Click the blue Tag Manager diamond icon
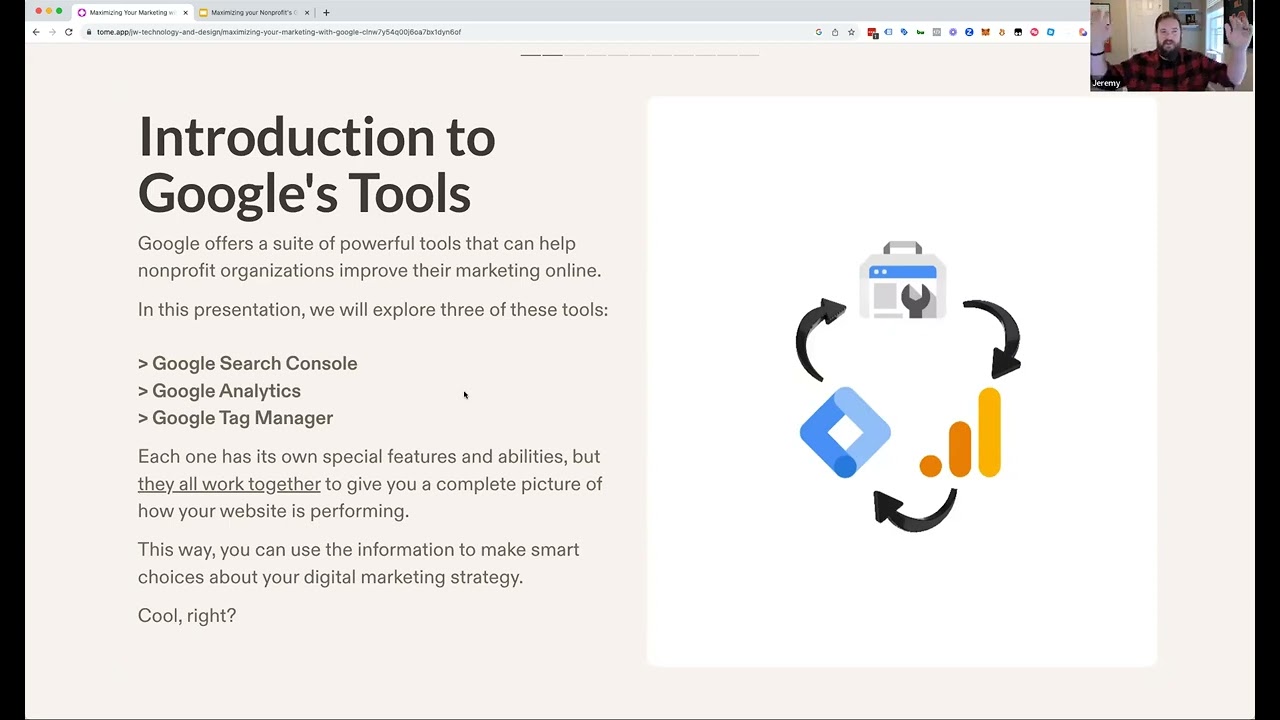The height and width of the screenshot is (720, 1280). (845, 432)
